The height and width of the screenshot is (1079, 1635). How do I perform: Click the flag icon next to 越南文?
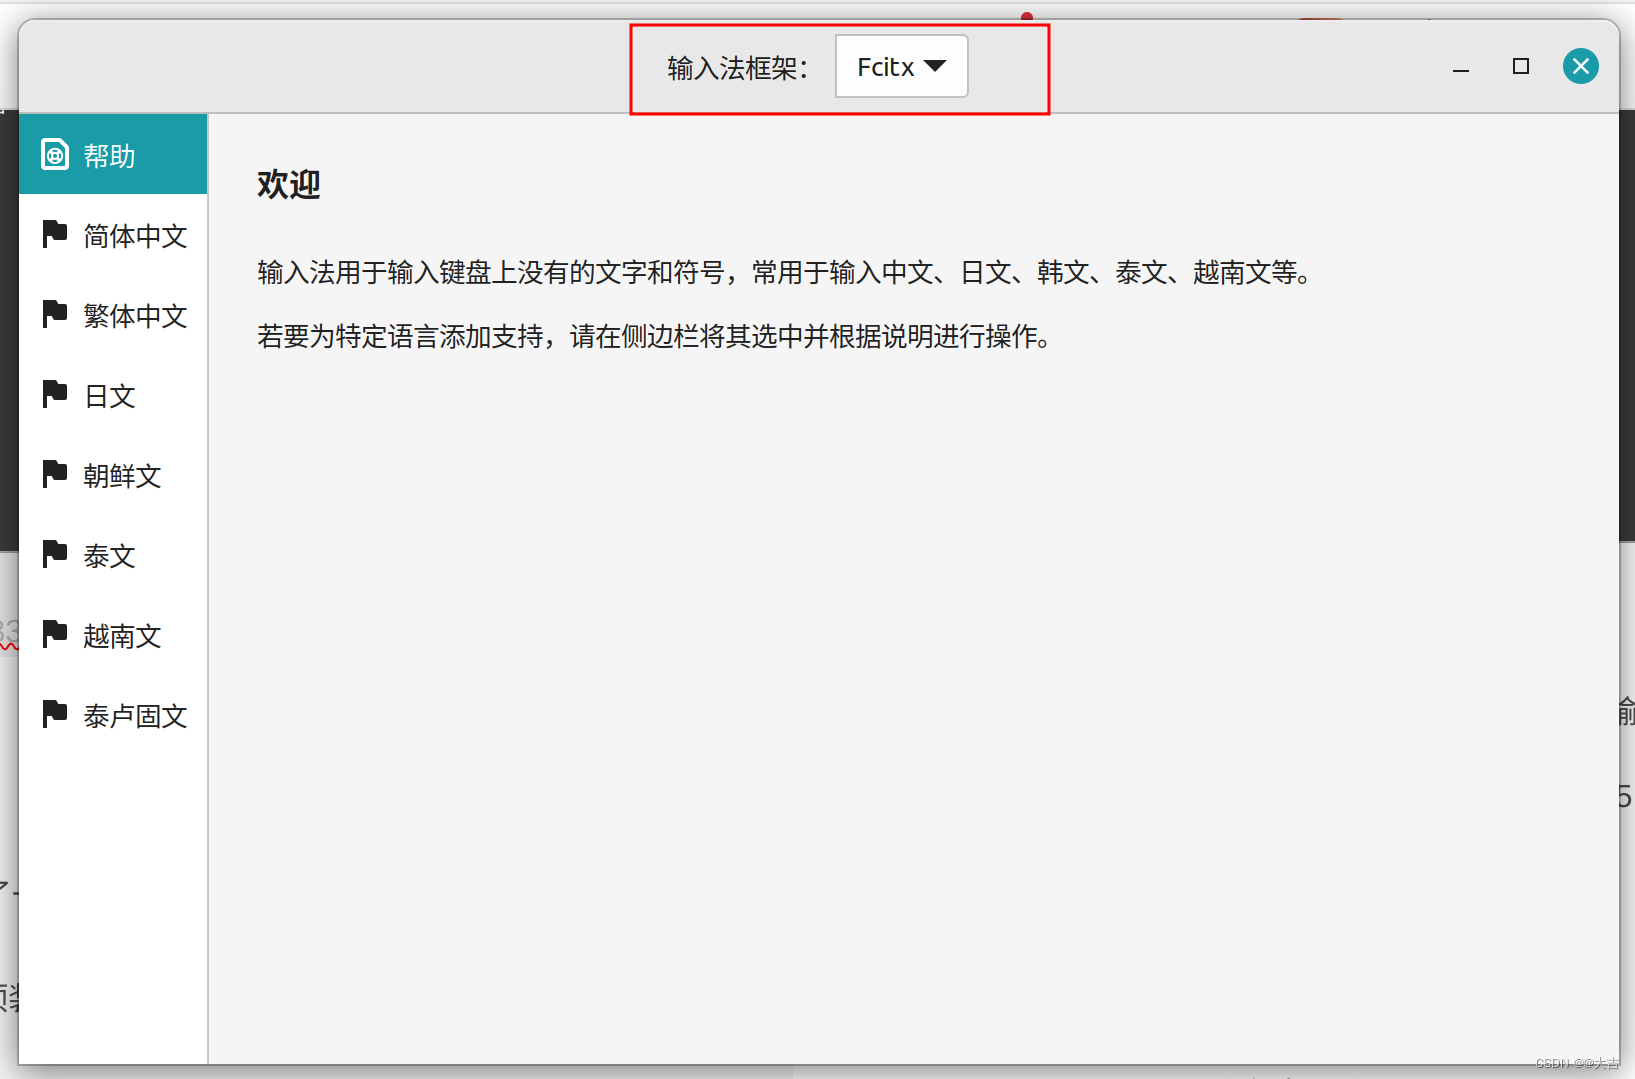[55, 634]
